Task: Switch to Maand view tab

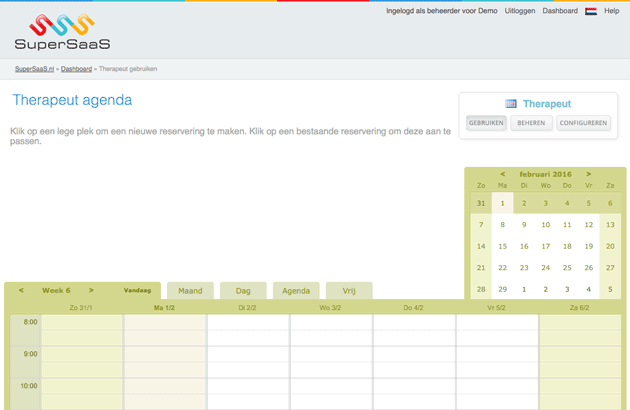Action: click(x=190, y=291)
